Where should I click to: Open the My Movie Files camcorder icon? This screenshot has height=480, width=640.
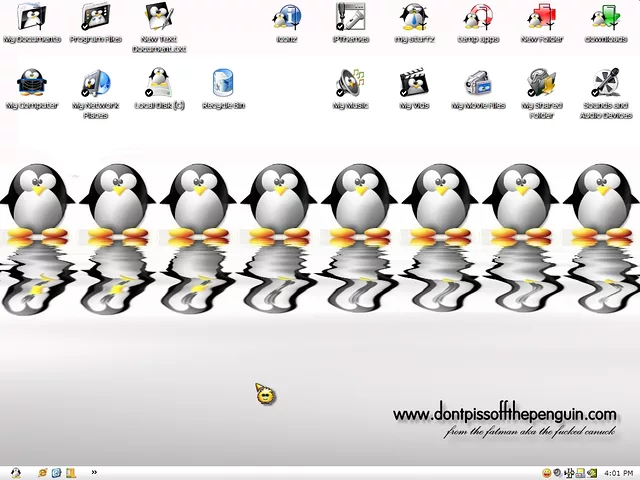pos(478,83)
